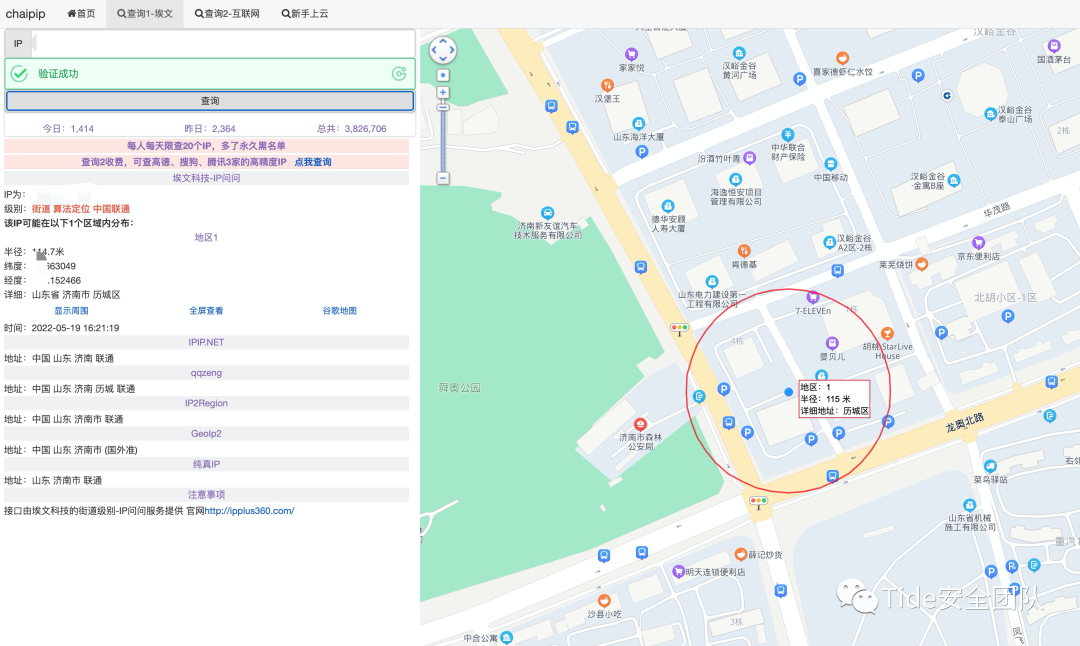Click the 埃文科技-IP问问 header
Viewport: 1080px width, 646px height.
pyautogui.click(x=206, y=178)
